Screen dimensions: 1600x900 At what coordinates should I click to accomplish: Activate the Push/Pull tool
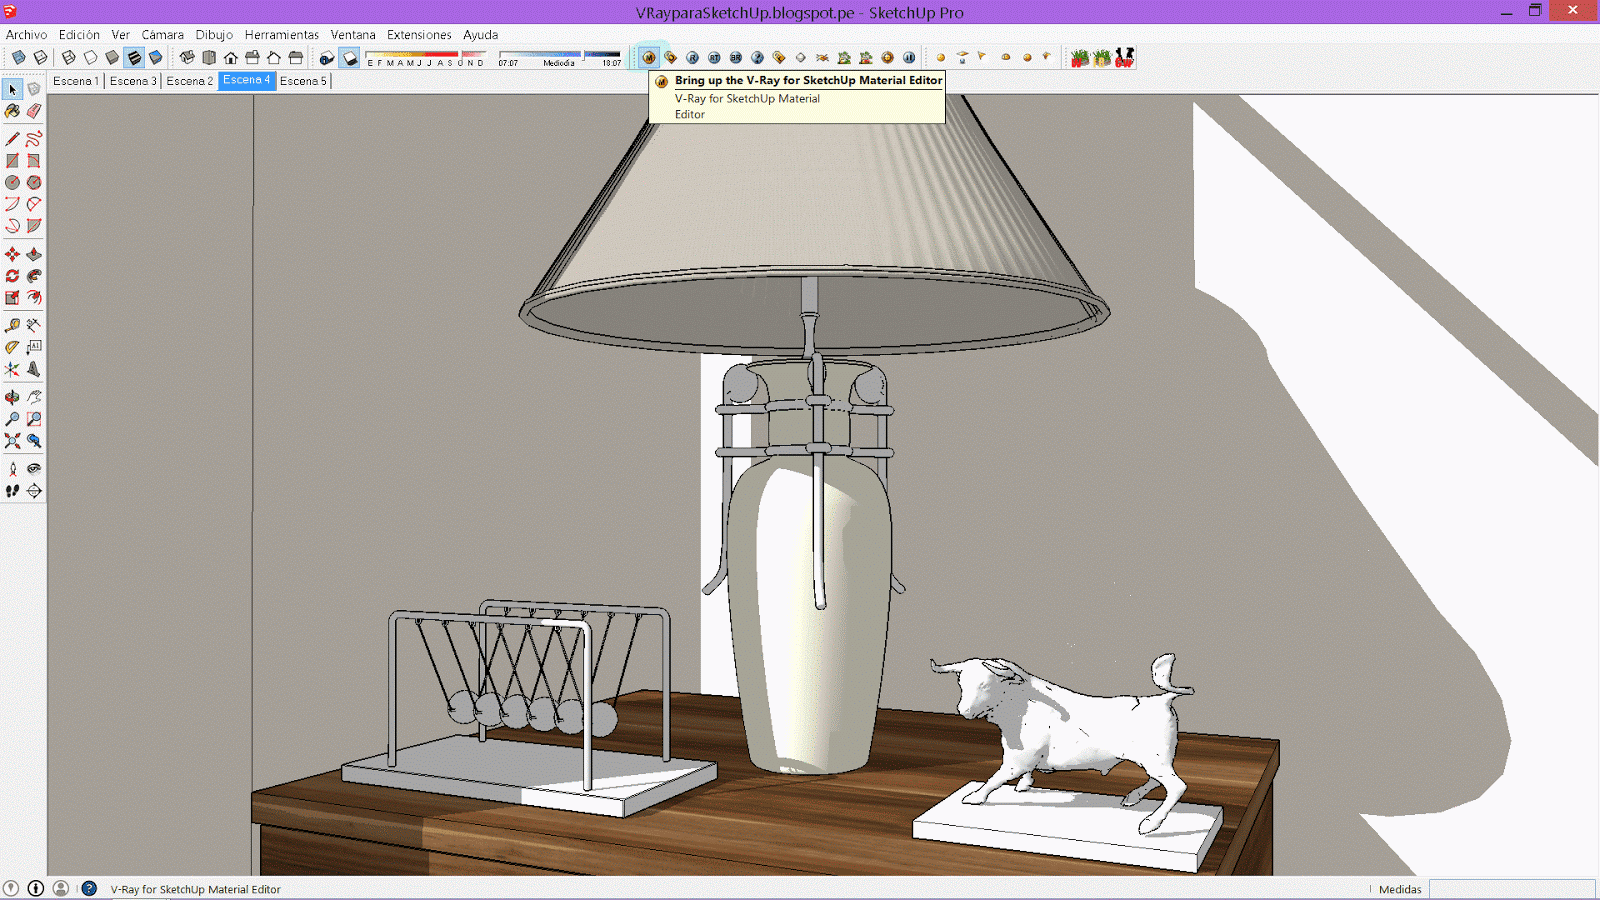click(36, 254)
